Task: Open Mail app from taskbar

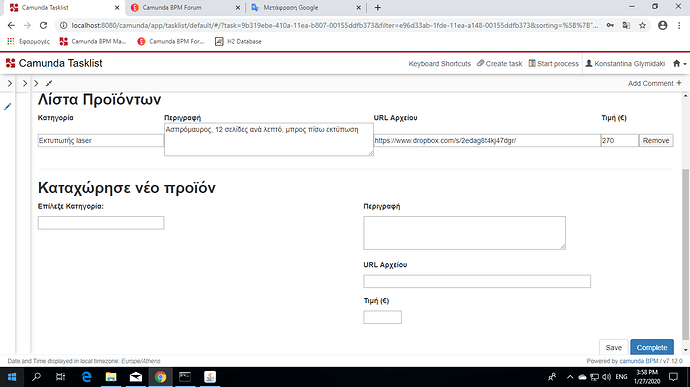Action: pyautogui.click(x=136, y=377)
